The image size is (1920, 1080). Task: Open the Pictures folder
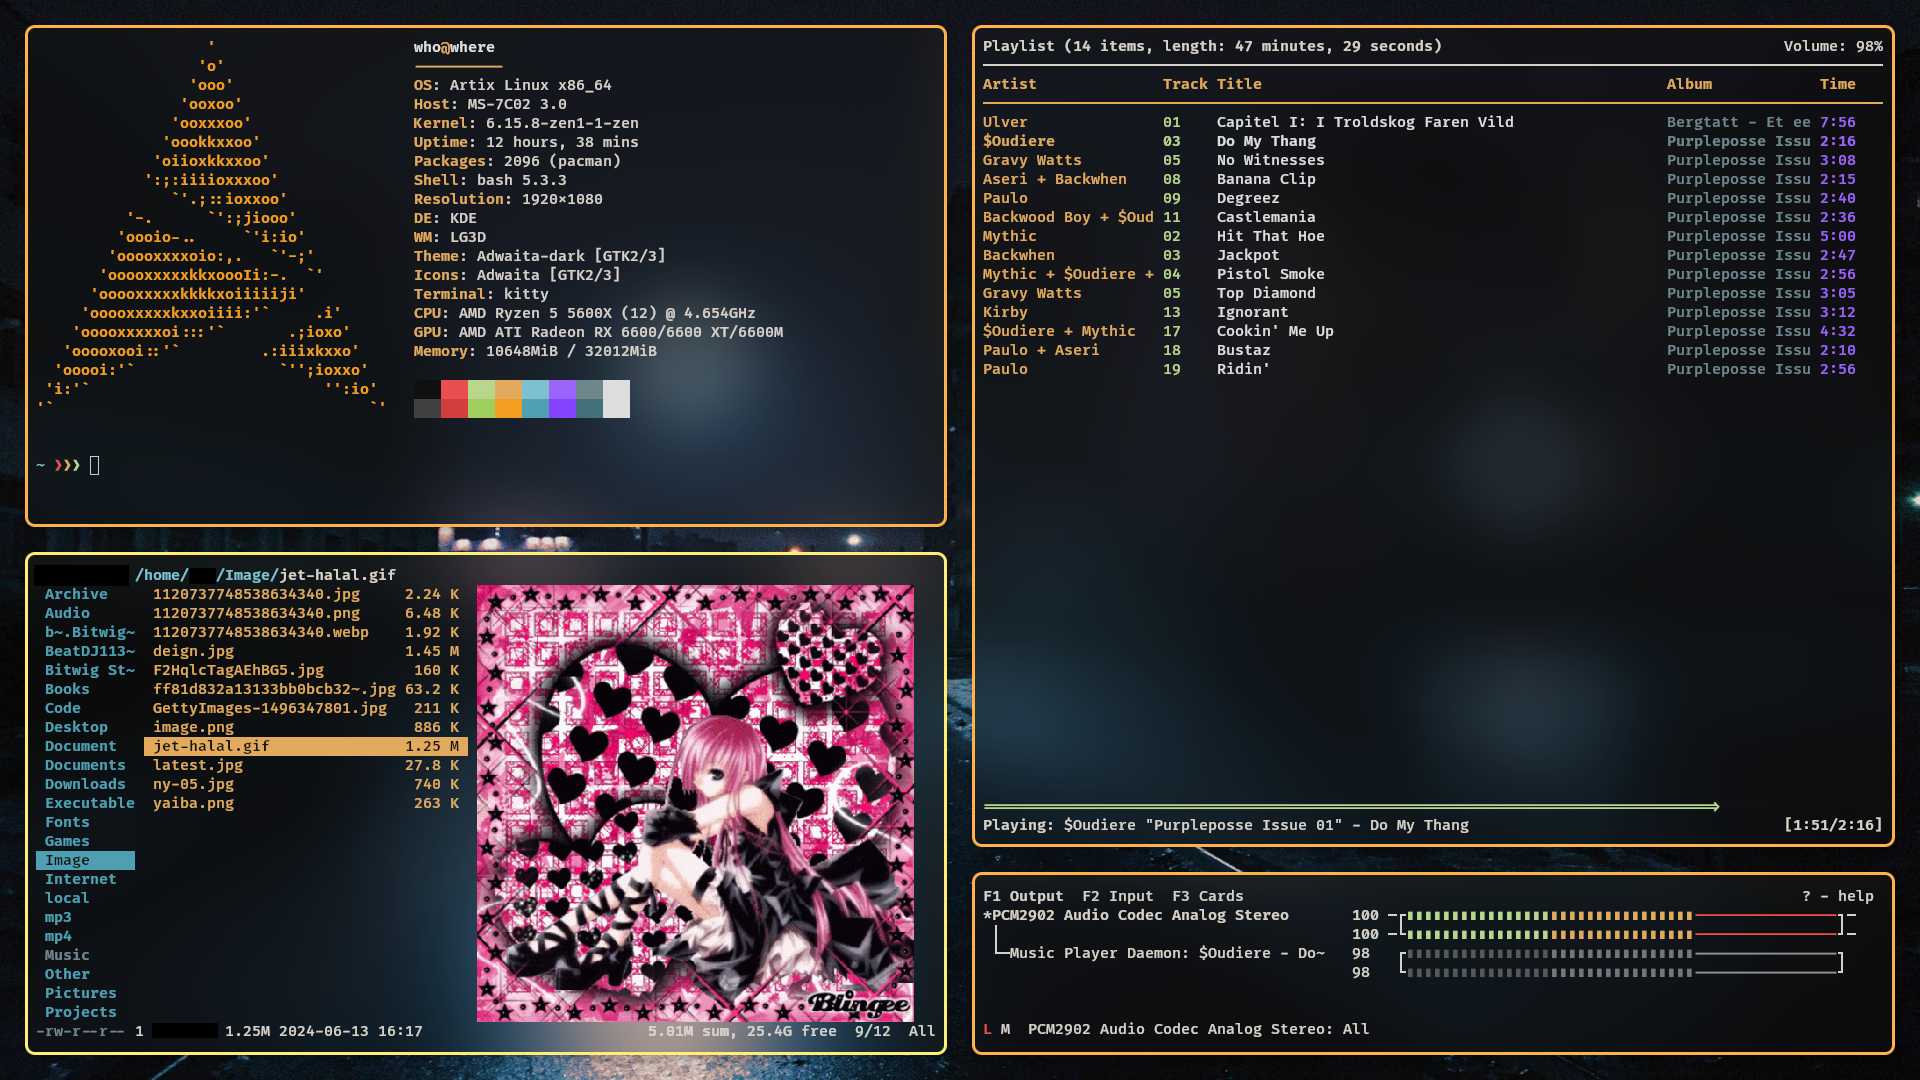click(80, 993)
